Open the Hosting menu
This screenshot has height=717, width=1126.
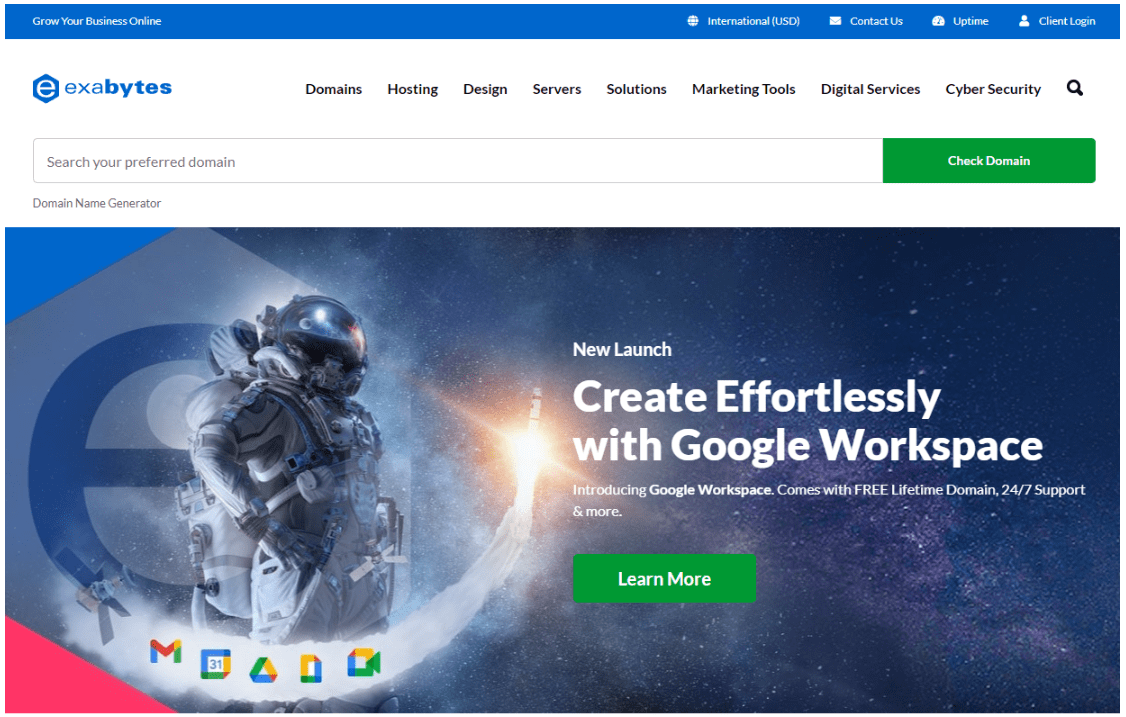(412, 89)
